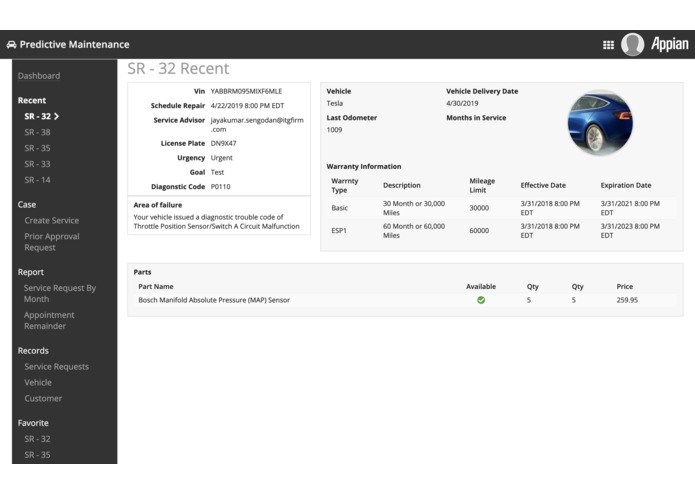Open Service Requests records
695x494 pixels.
coord(57,367)
